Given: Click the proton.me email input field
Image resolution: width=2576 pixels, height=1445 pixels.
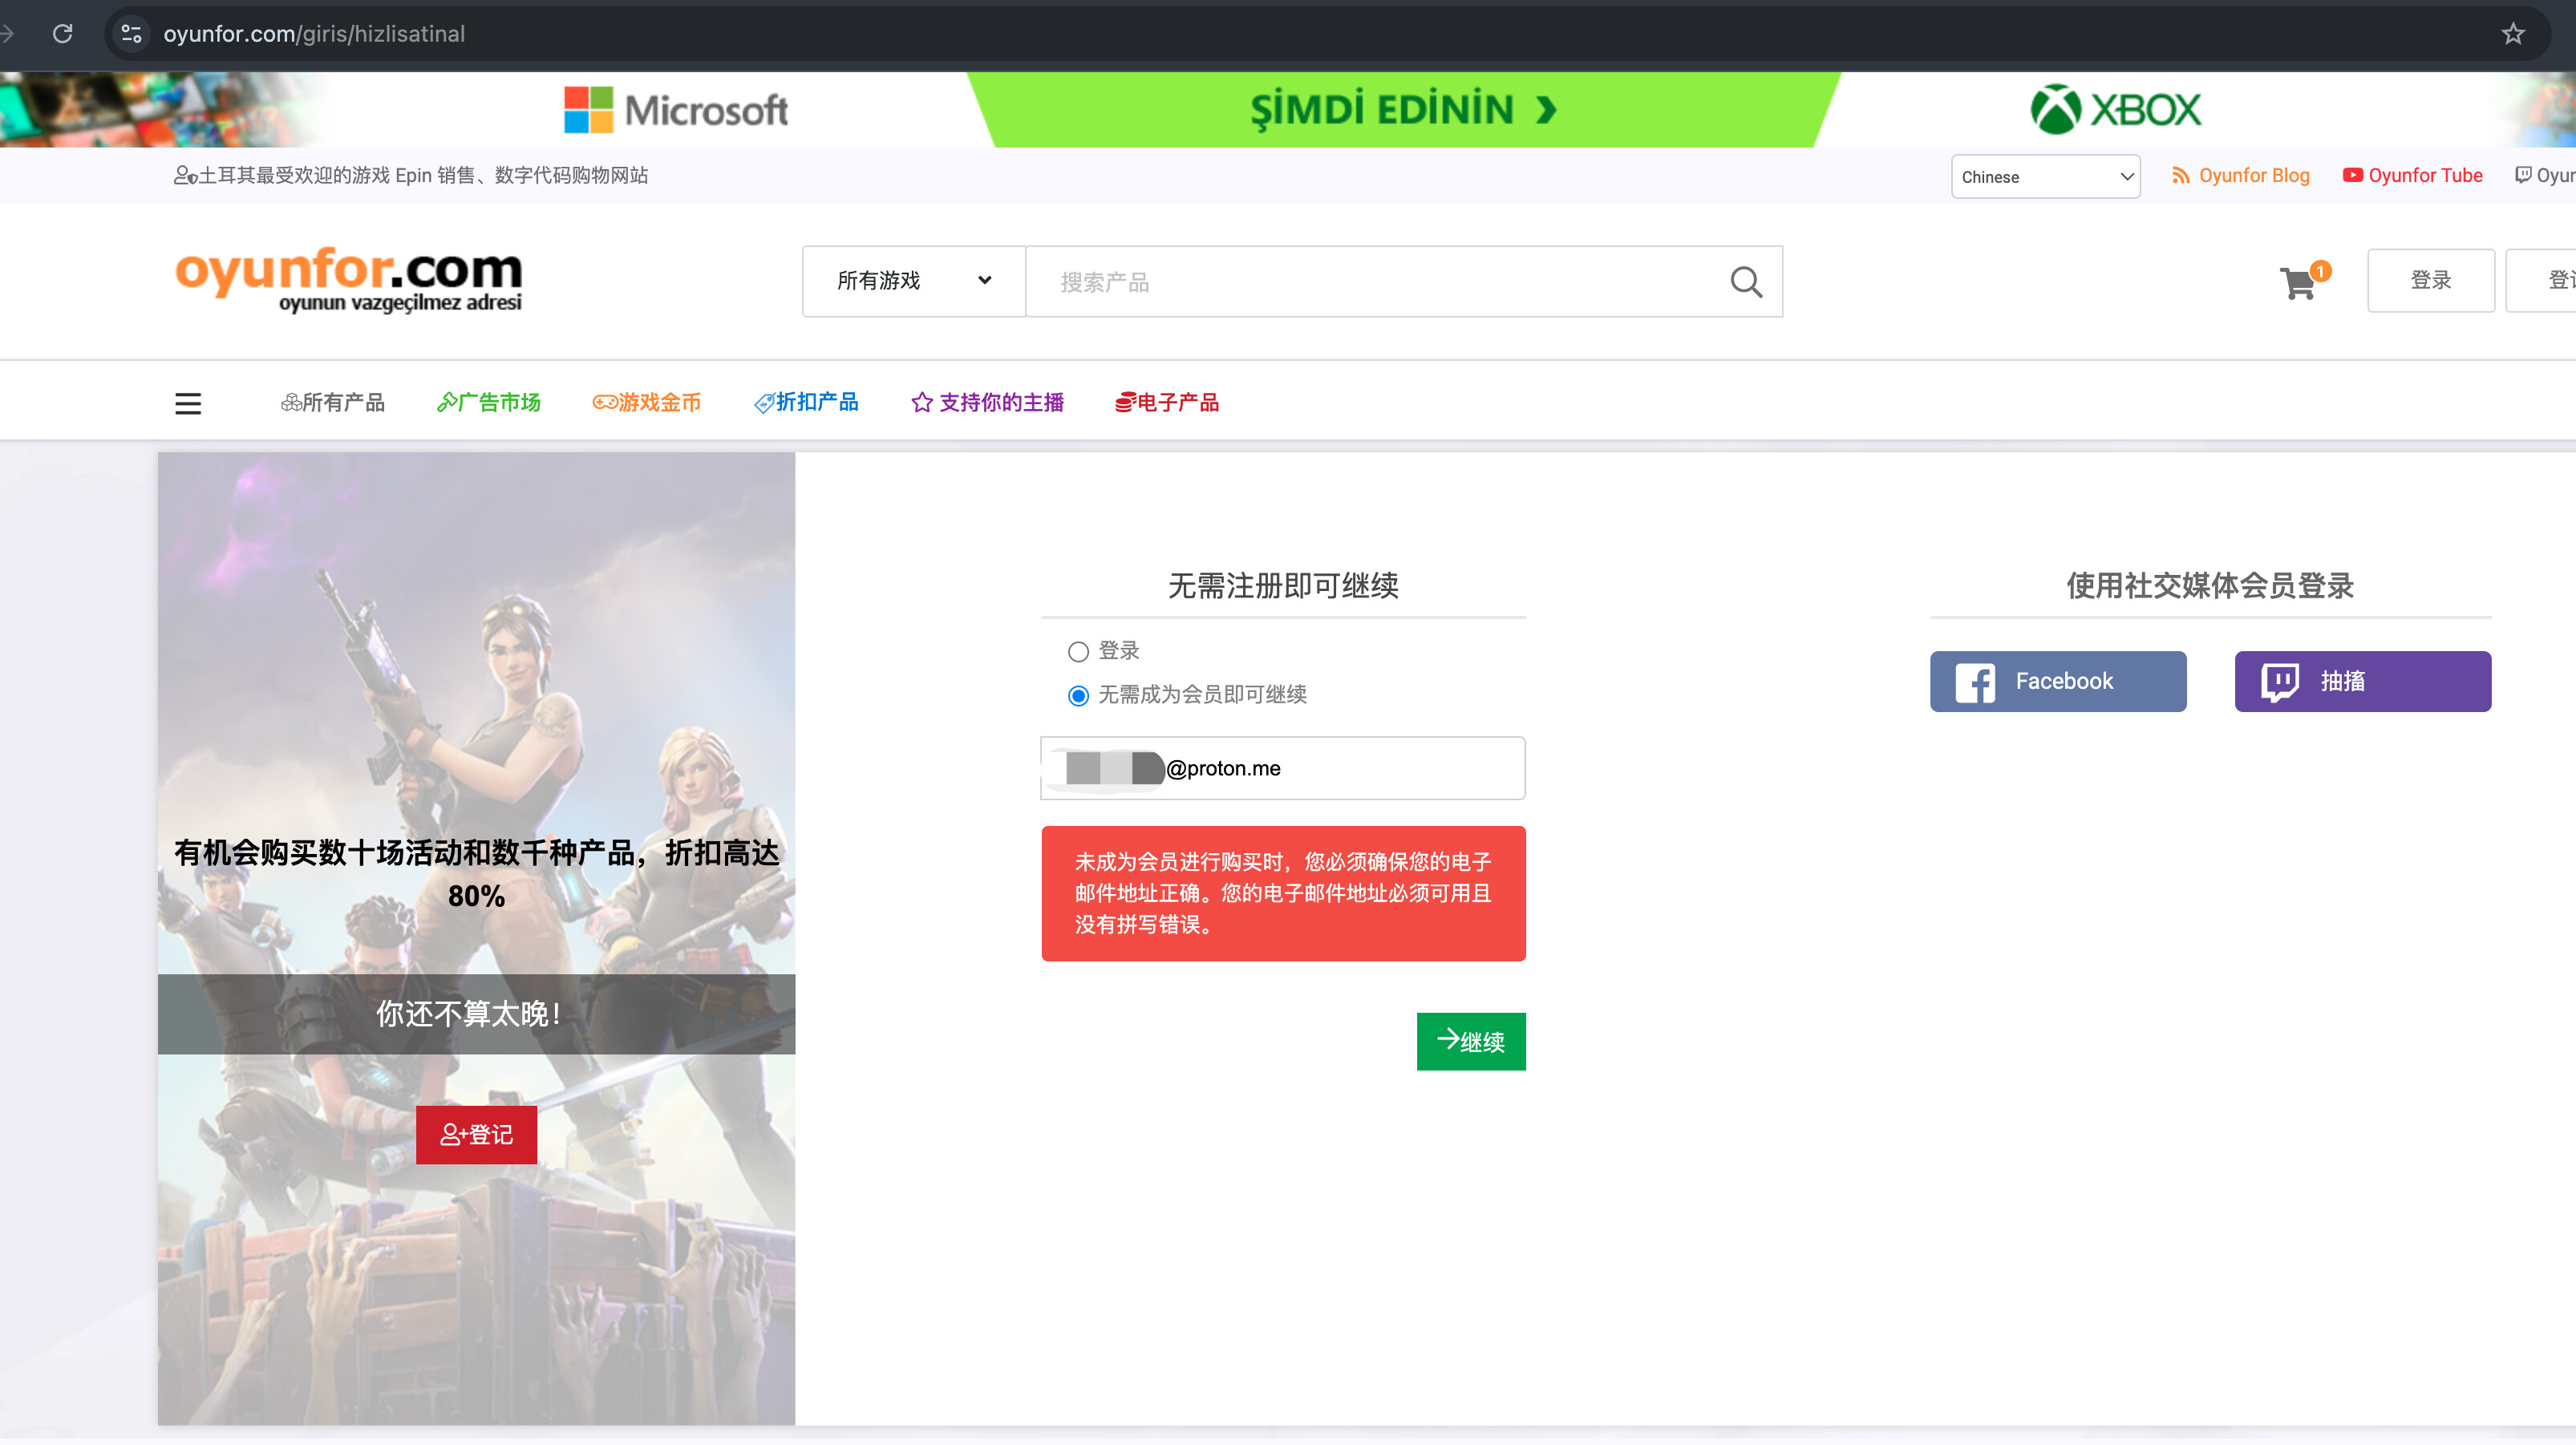Looking at the screenshot, I should click(x=1283, y=768).
